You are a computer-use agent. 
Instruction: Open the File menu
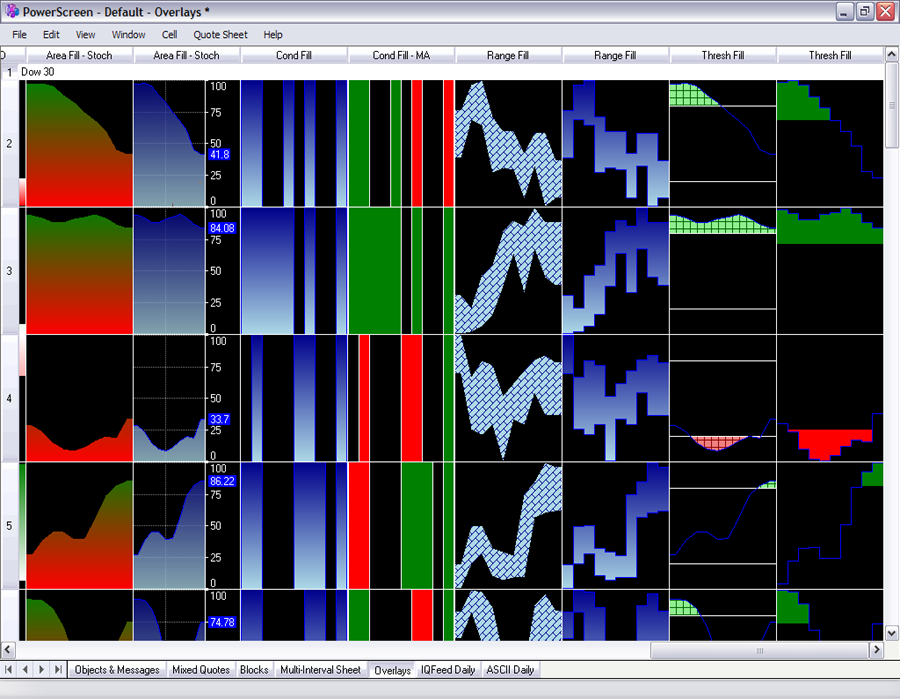pos(19,34)
